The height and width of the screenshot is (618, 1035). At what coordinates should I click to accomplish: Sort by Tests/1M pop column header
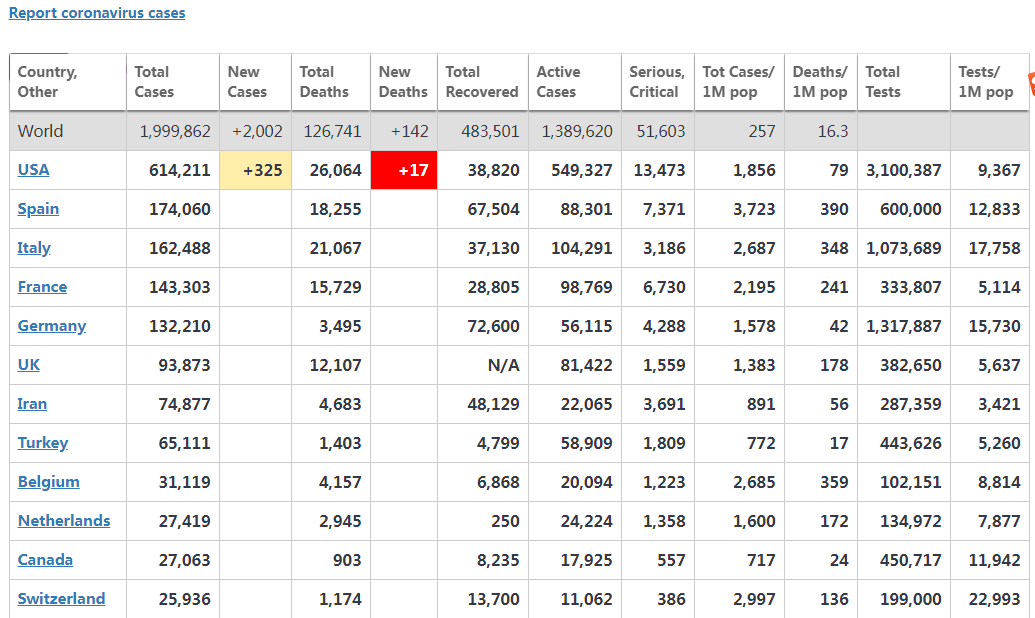click(x=989, y=82)
